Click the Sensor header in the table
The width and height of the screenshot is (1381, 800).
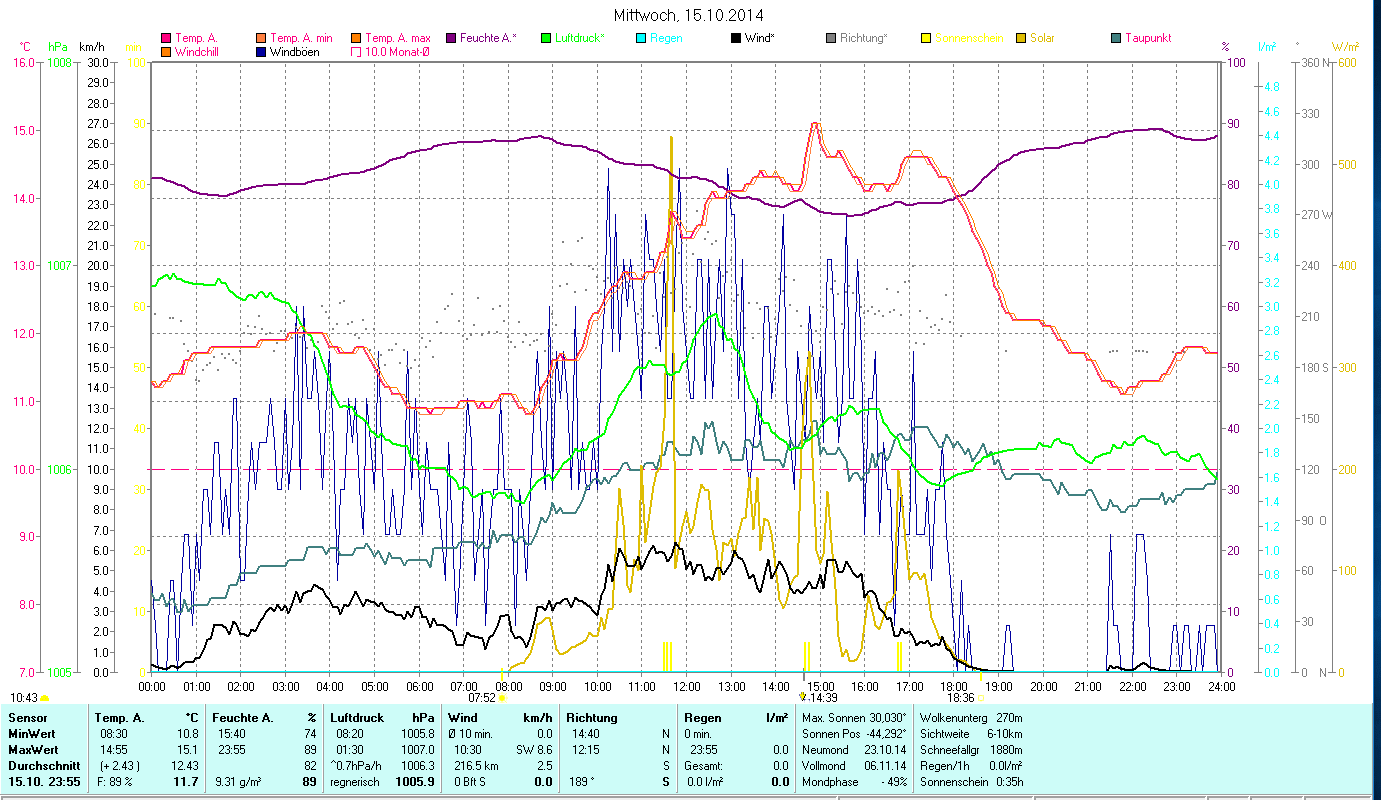27,718
